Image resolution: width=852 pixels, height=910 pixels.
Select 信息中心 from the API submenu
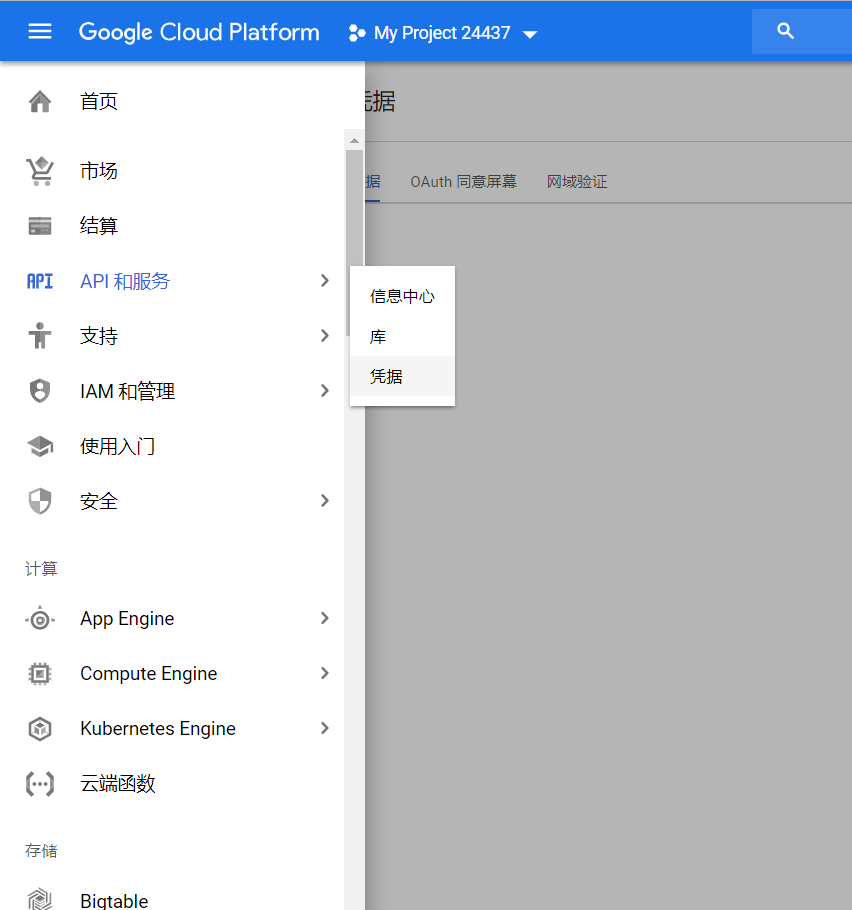pos(402,296)
